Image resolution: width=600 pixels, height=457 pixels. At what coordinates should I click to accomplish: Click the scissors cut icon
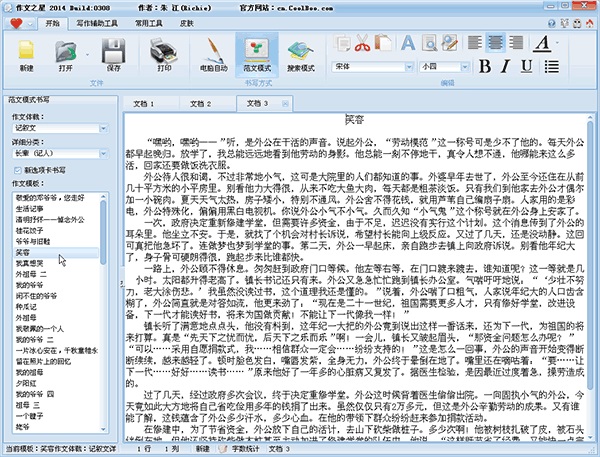(361, 42)
